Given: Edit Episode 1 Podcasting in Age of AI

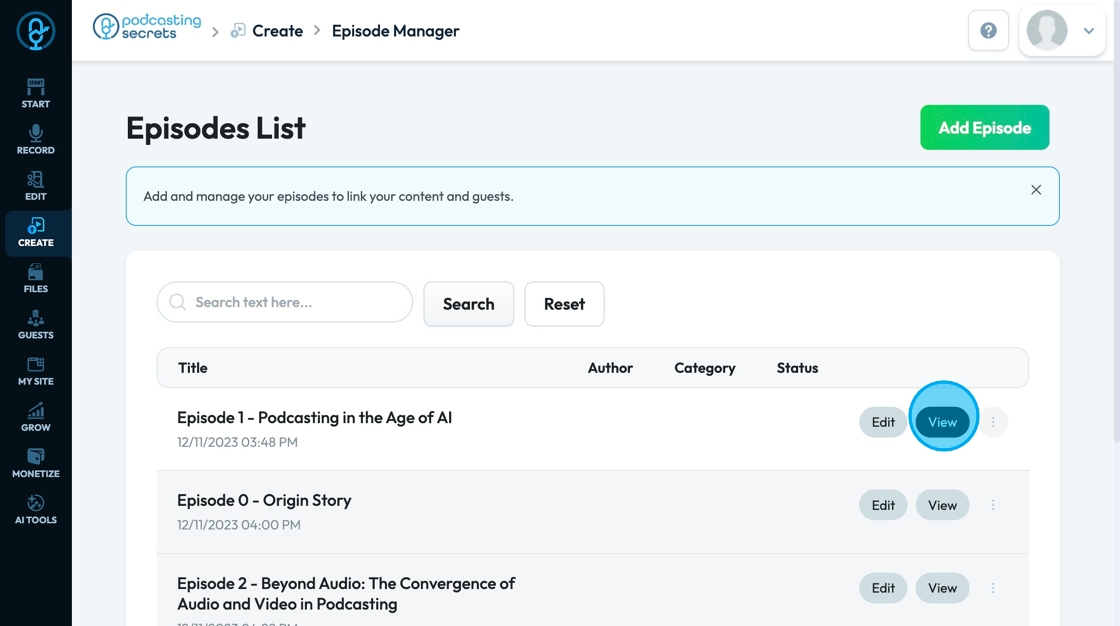Looking at the screenshot, I should tap(883, 422).
